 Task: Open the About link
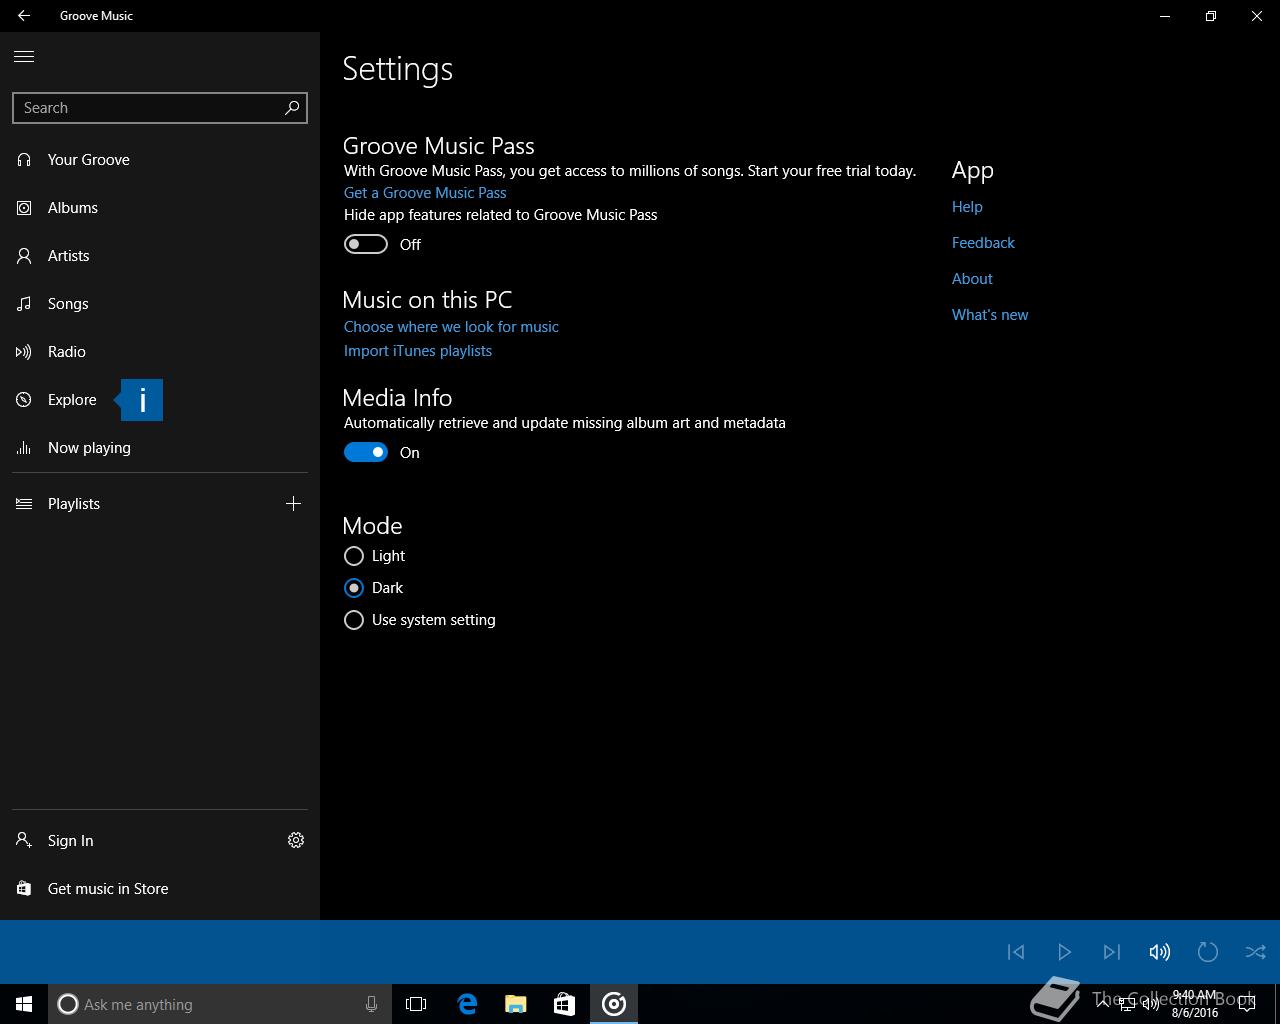(x=972, y=279)
